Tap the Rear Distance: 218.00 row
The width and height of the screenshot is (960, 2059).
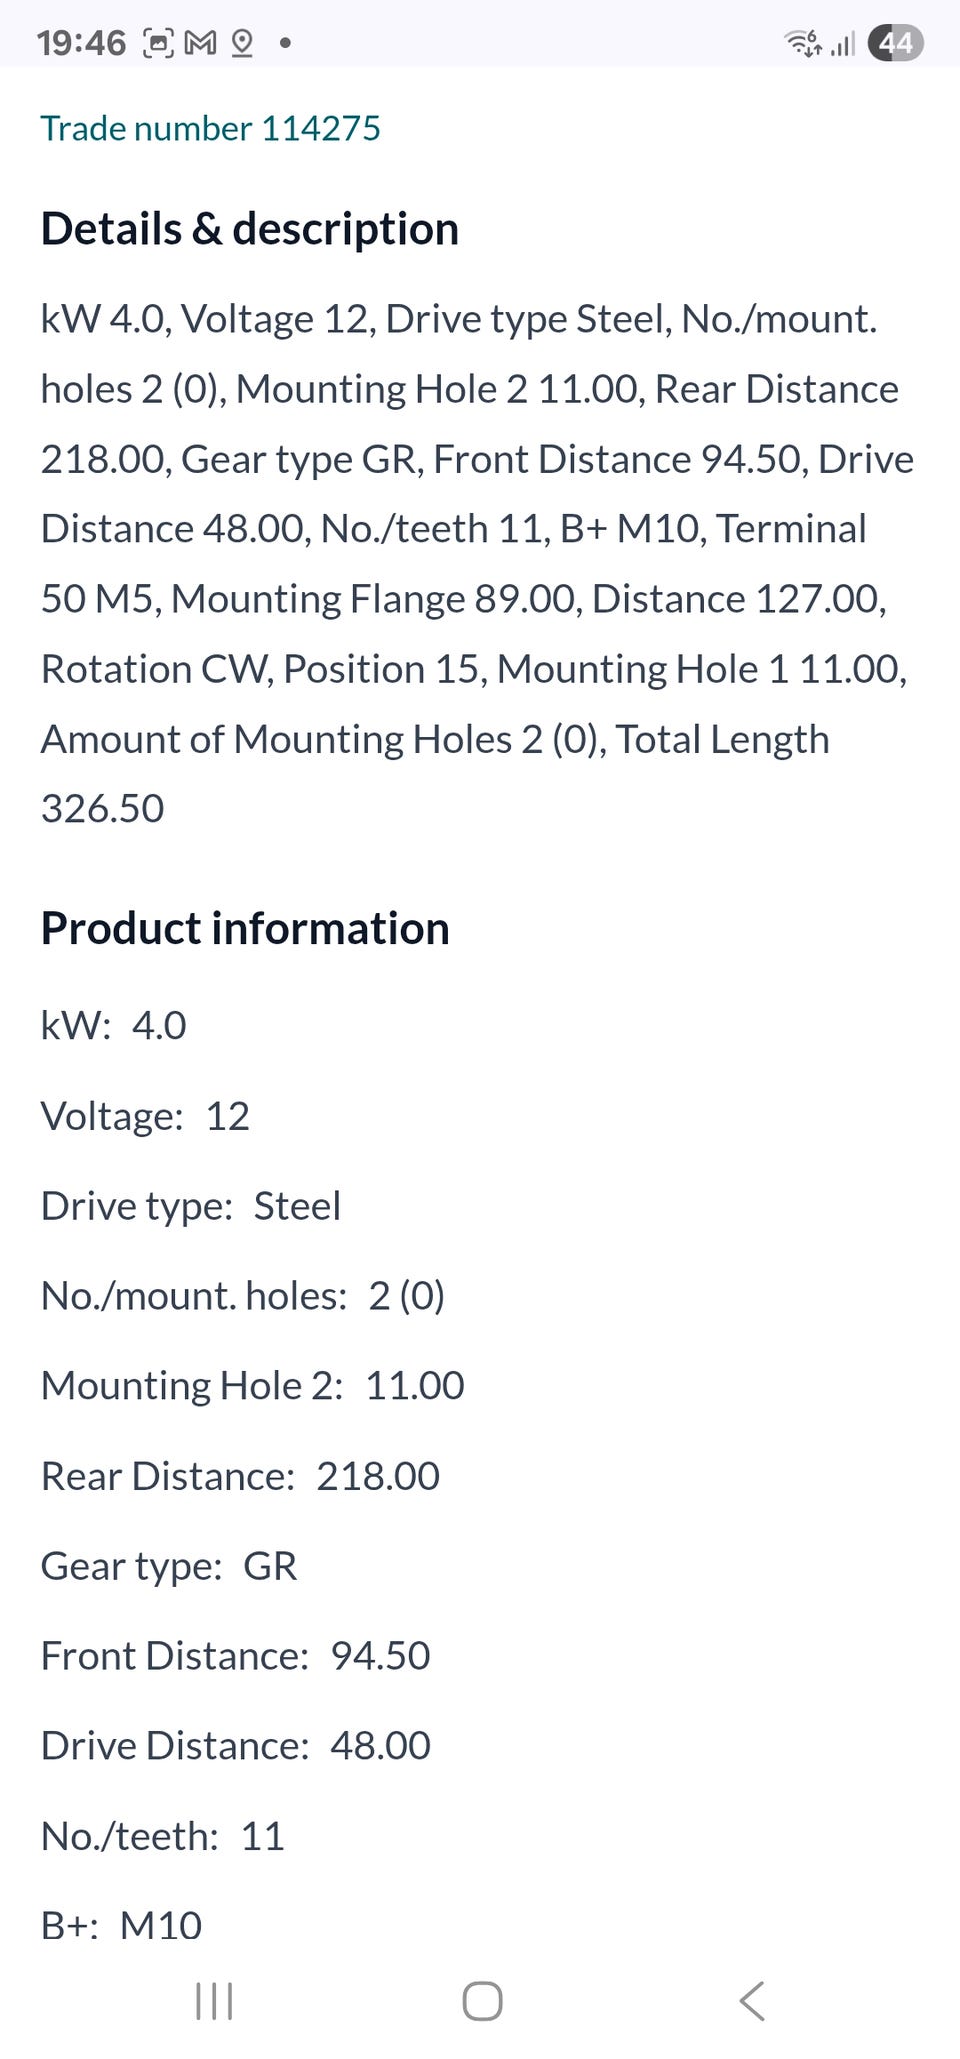[240, 1476]
